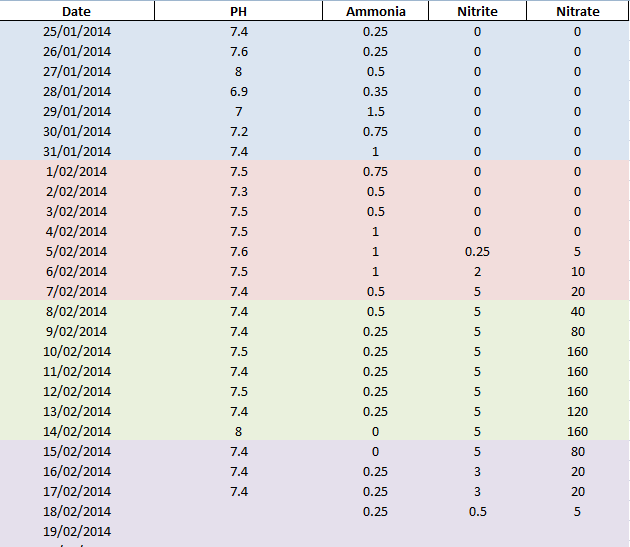Viewport: 630px width, 547px height.
Task: Click the date cell 8/02/2014
Action: coord(77,311)
